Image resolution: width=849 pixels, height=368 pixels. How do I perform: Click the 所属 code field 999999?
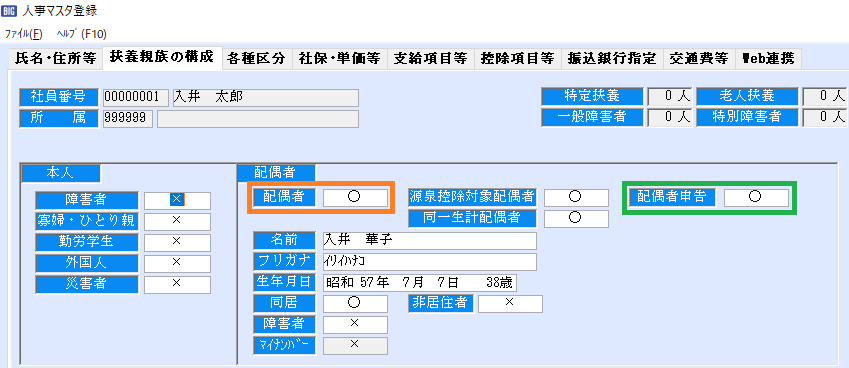(128, 119)
